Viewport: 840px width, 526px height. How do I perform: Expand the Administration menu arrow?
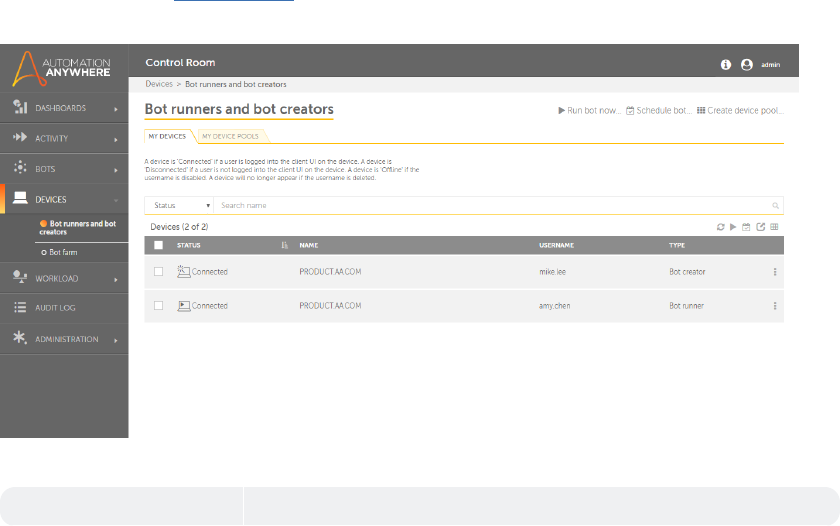coord(116,340)
